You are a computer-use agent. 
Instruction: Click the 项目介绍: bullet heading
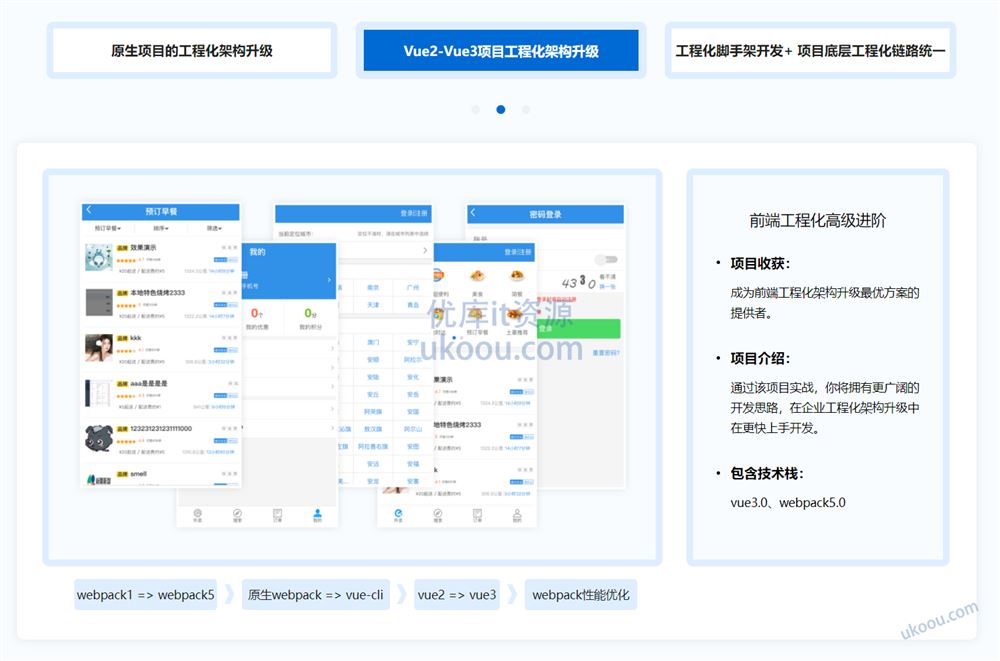coord(760,359)
